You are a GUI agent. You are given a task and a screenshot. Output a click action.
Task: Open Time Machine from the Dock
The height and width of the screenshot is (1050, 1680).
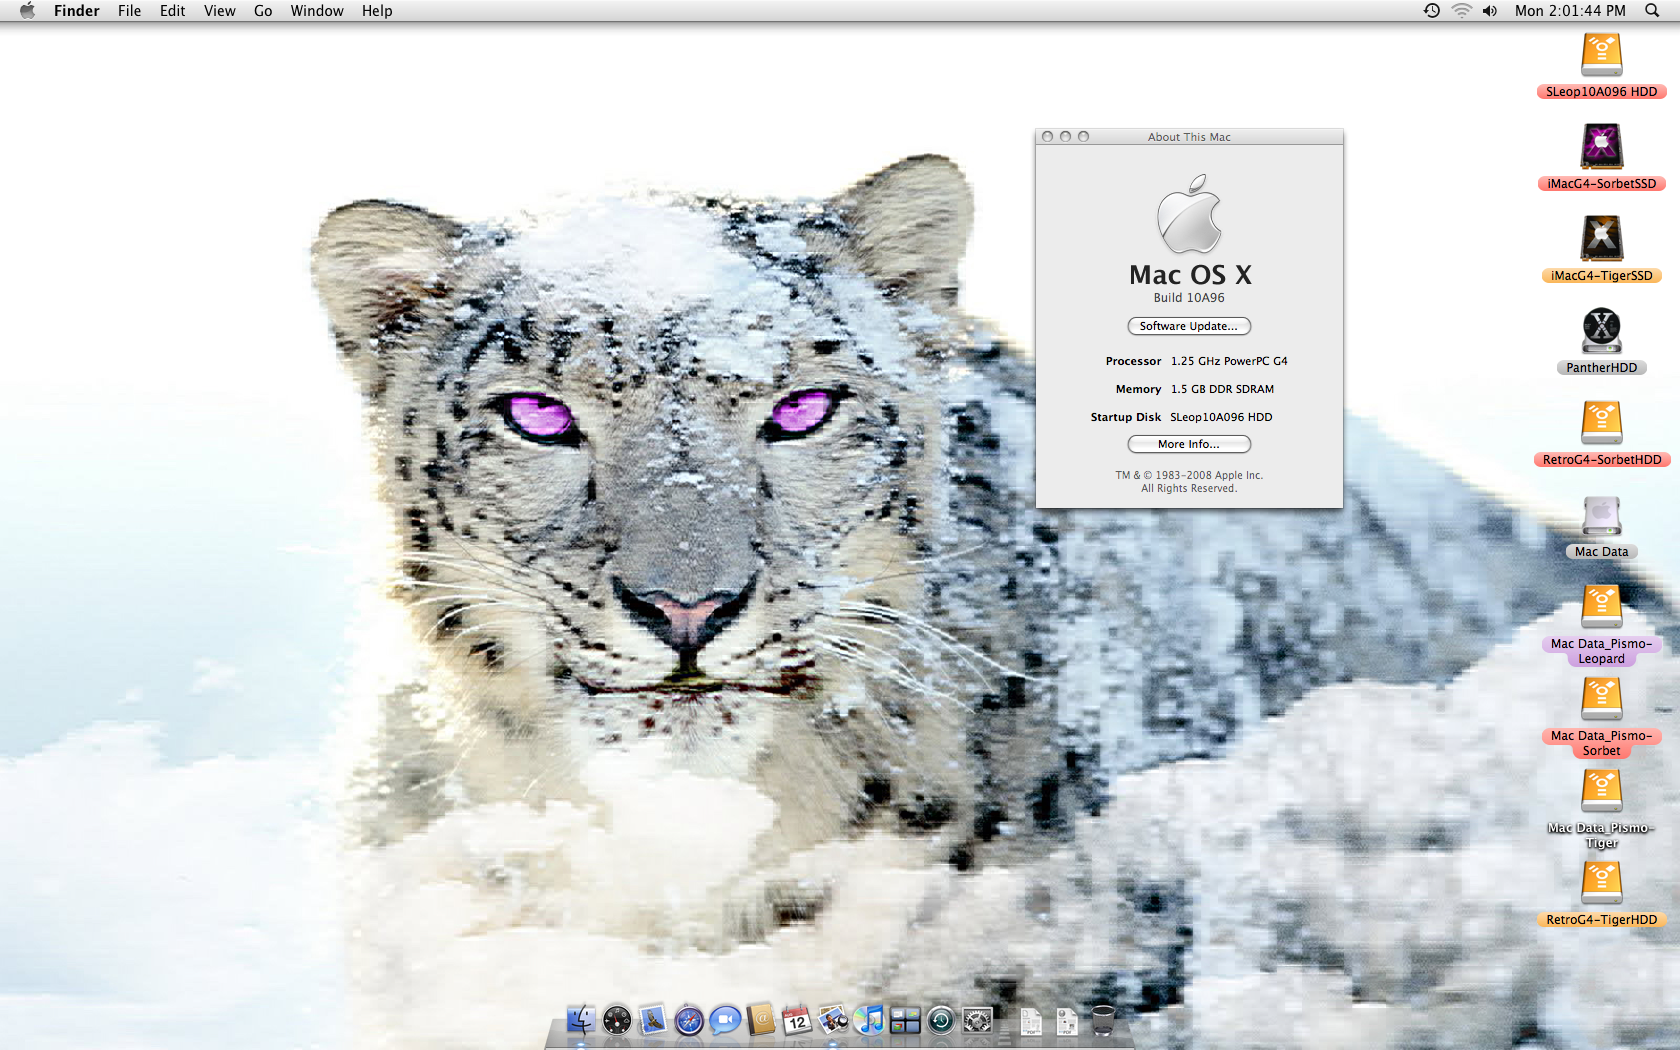(x=941, y=1022)
